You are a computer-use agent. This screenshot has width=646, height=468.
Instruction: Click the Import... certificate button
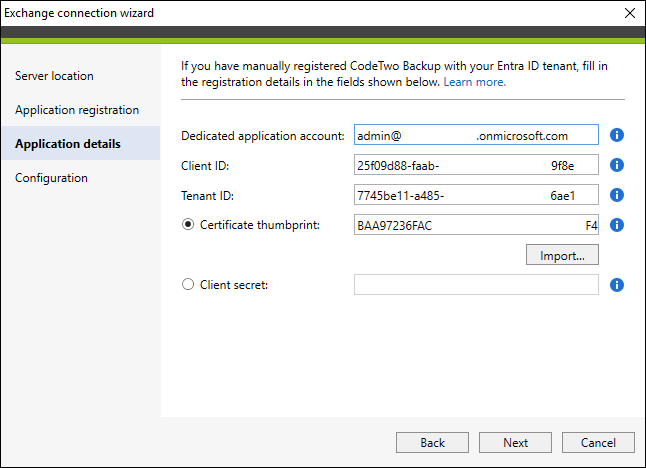click(562, 255)
